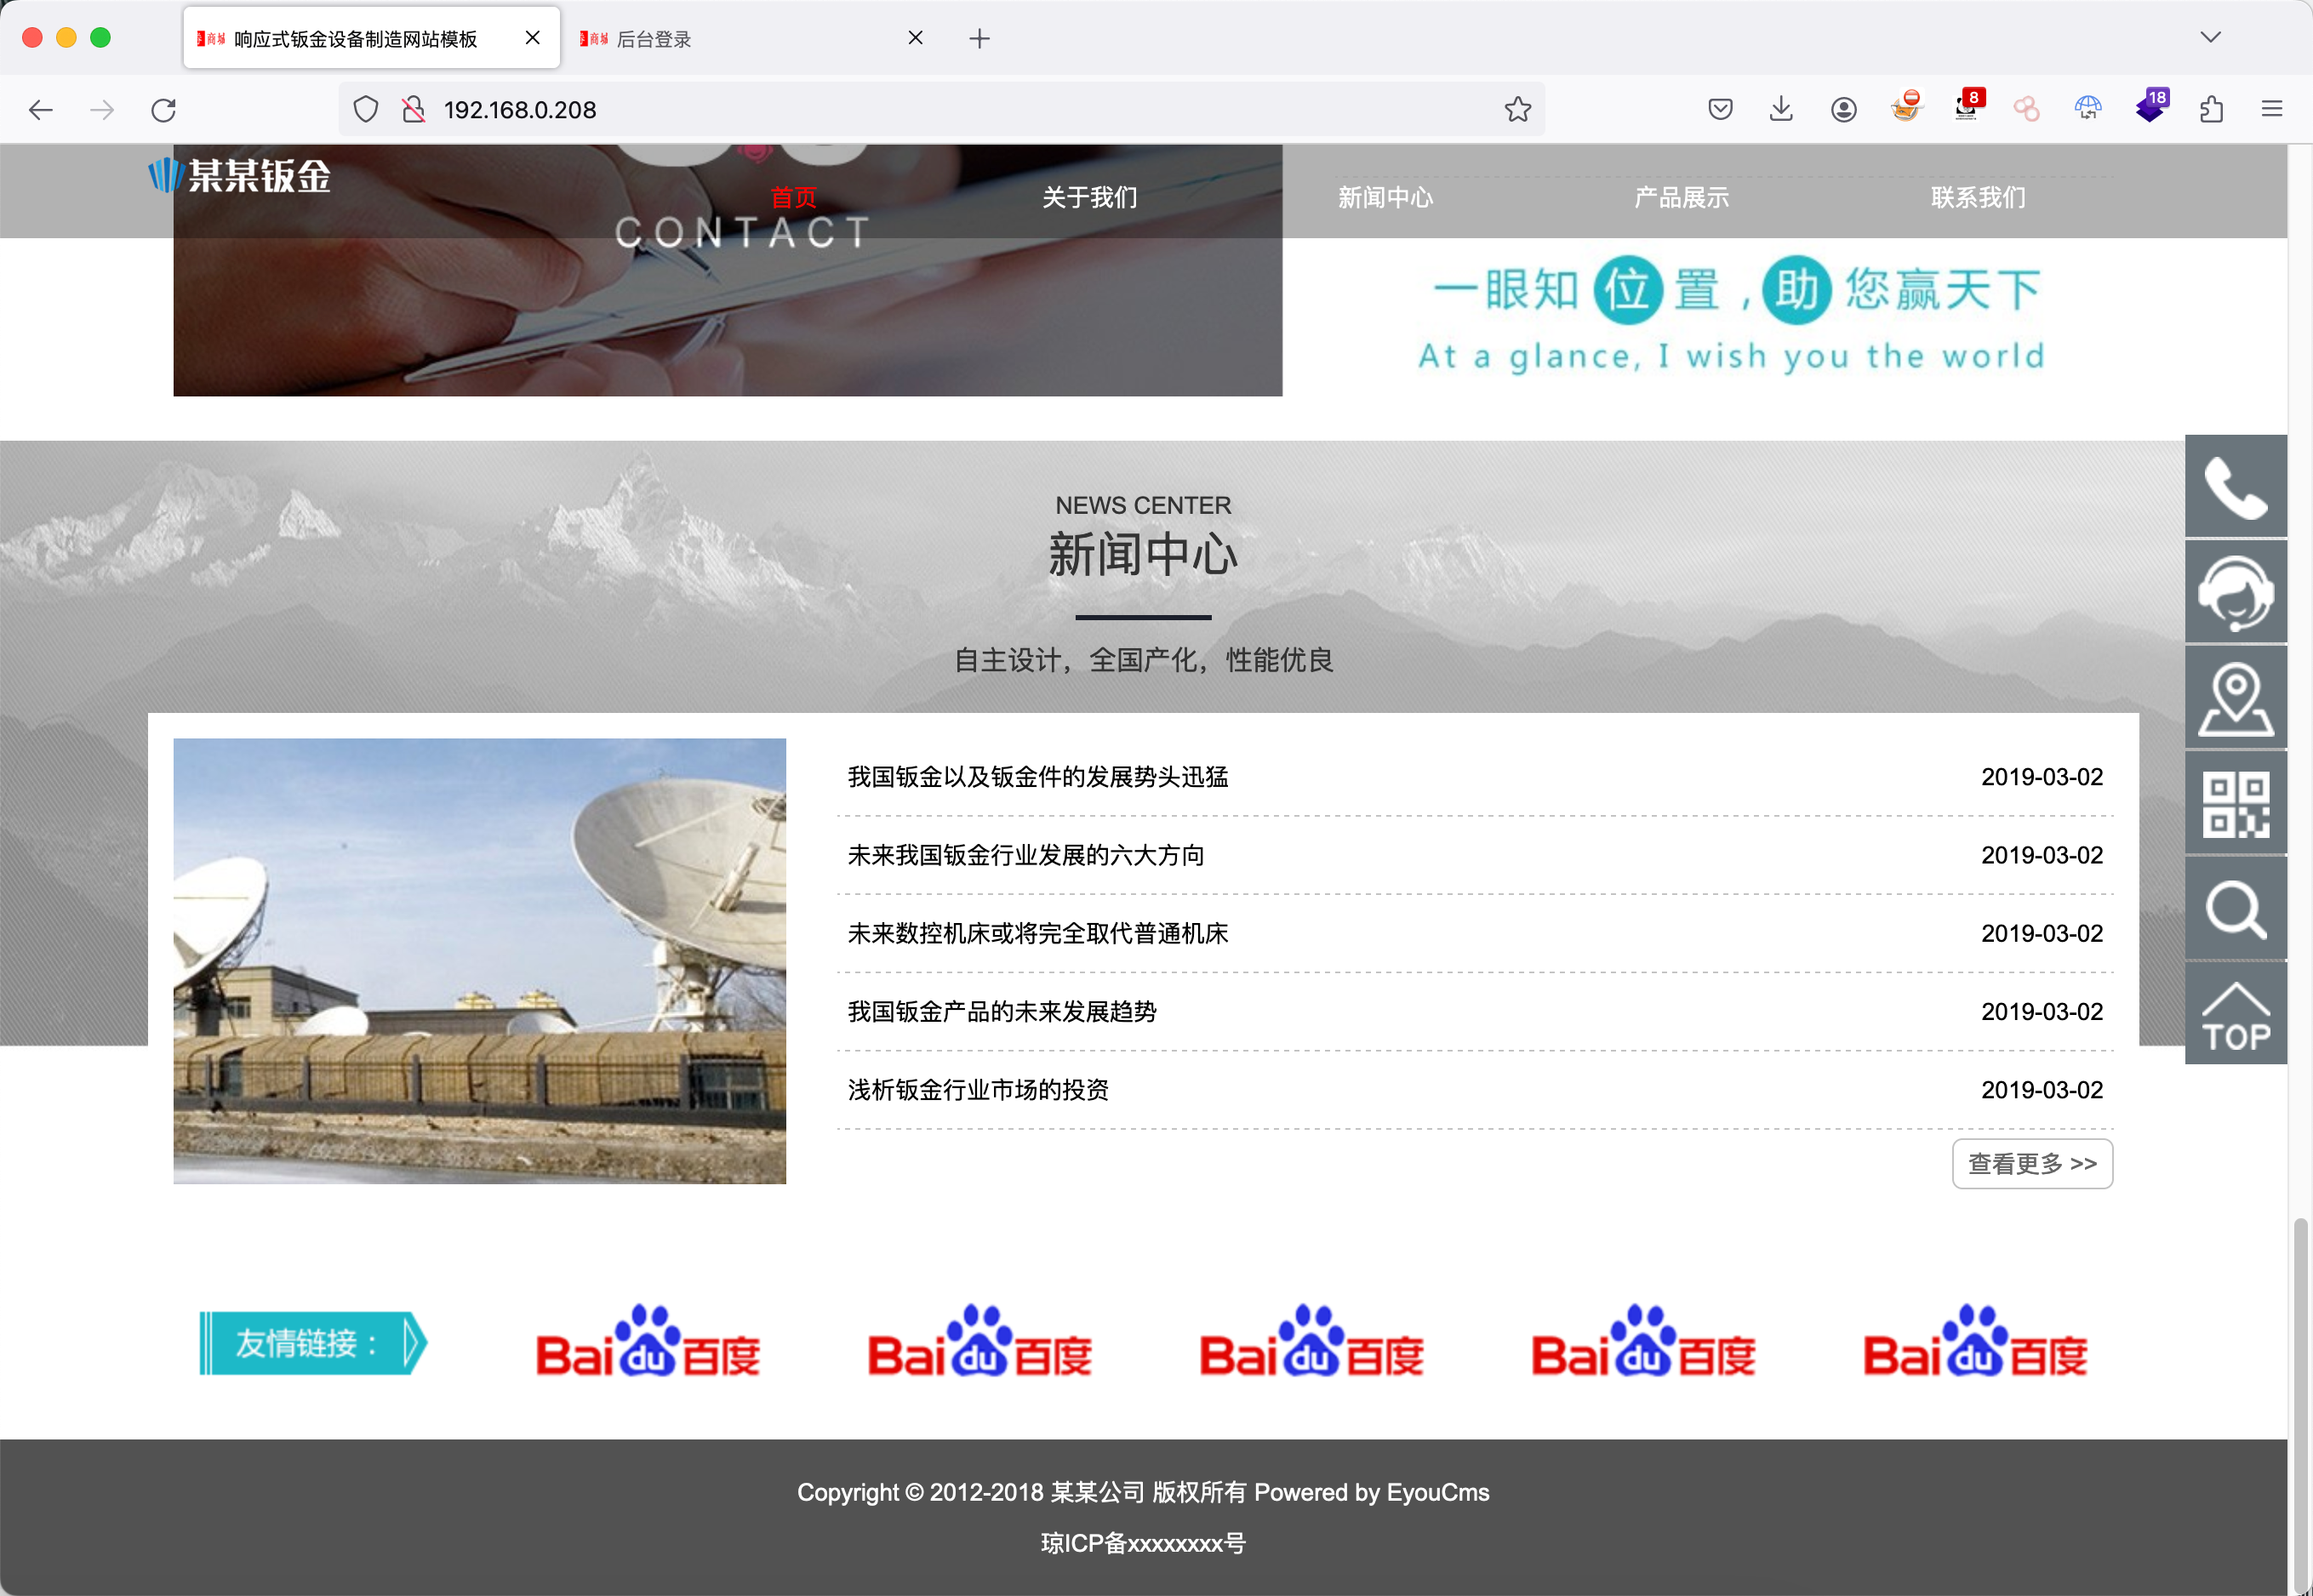The height and width of the screenshot is (1596, 2313).
Task: Click the satellite dish news thumbnail
Action: 479,960
